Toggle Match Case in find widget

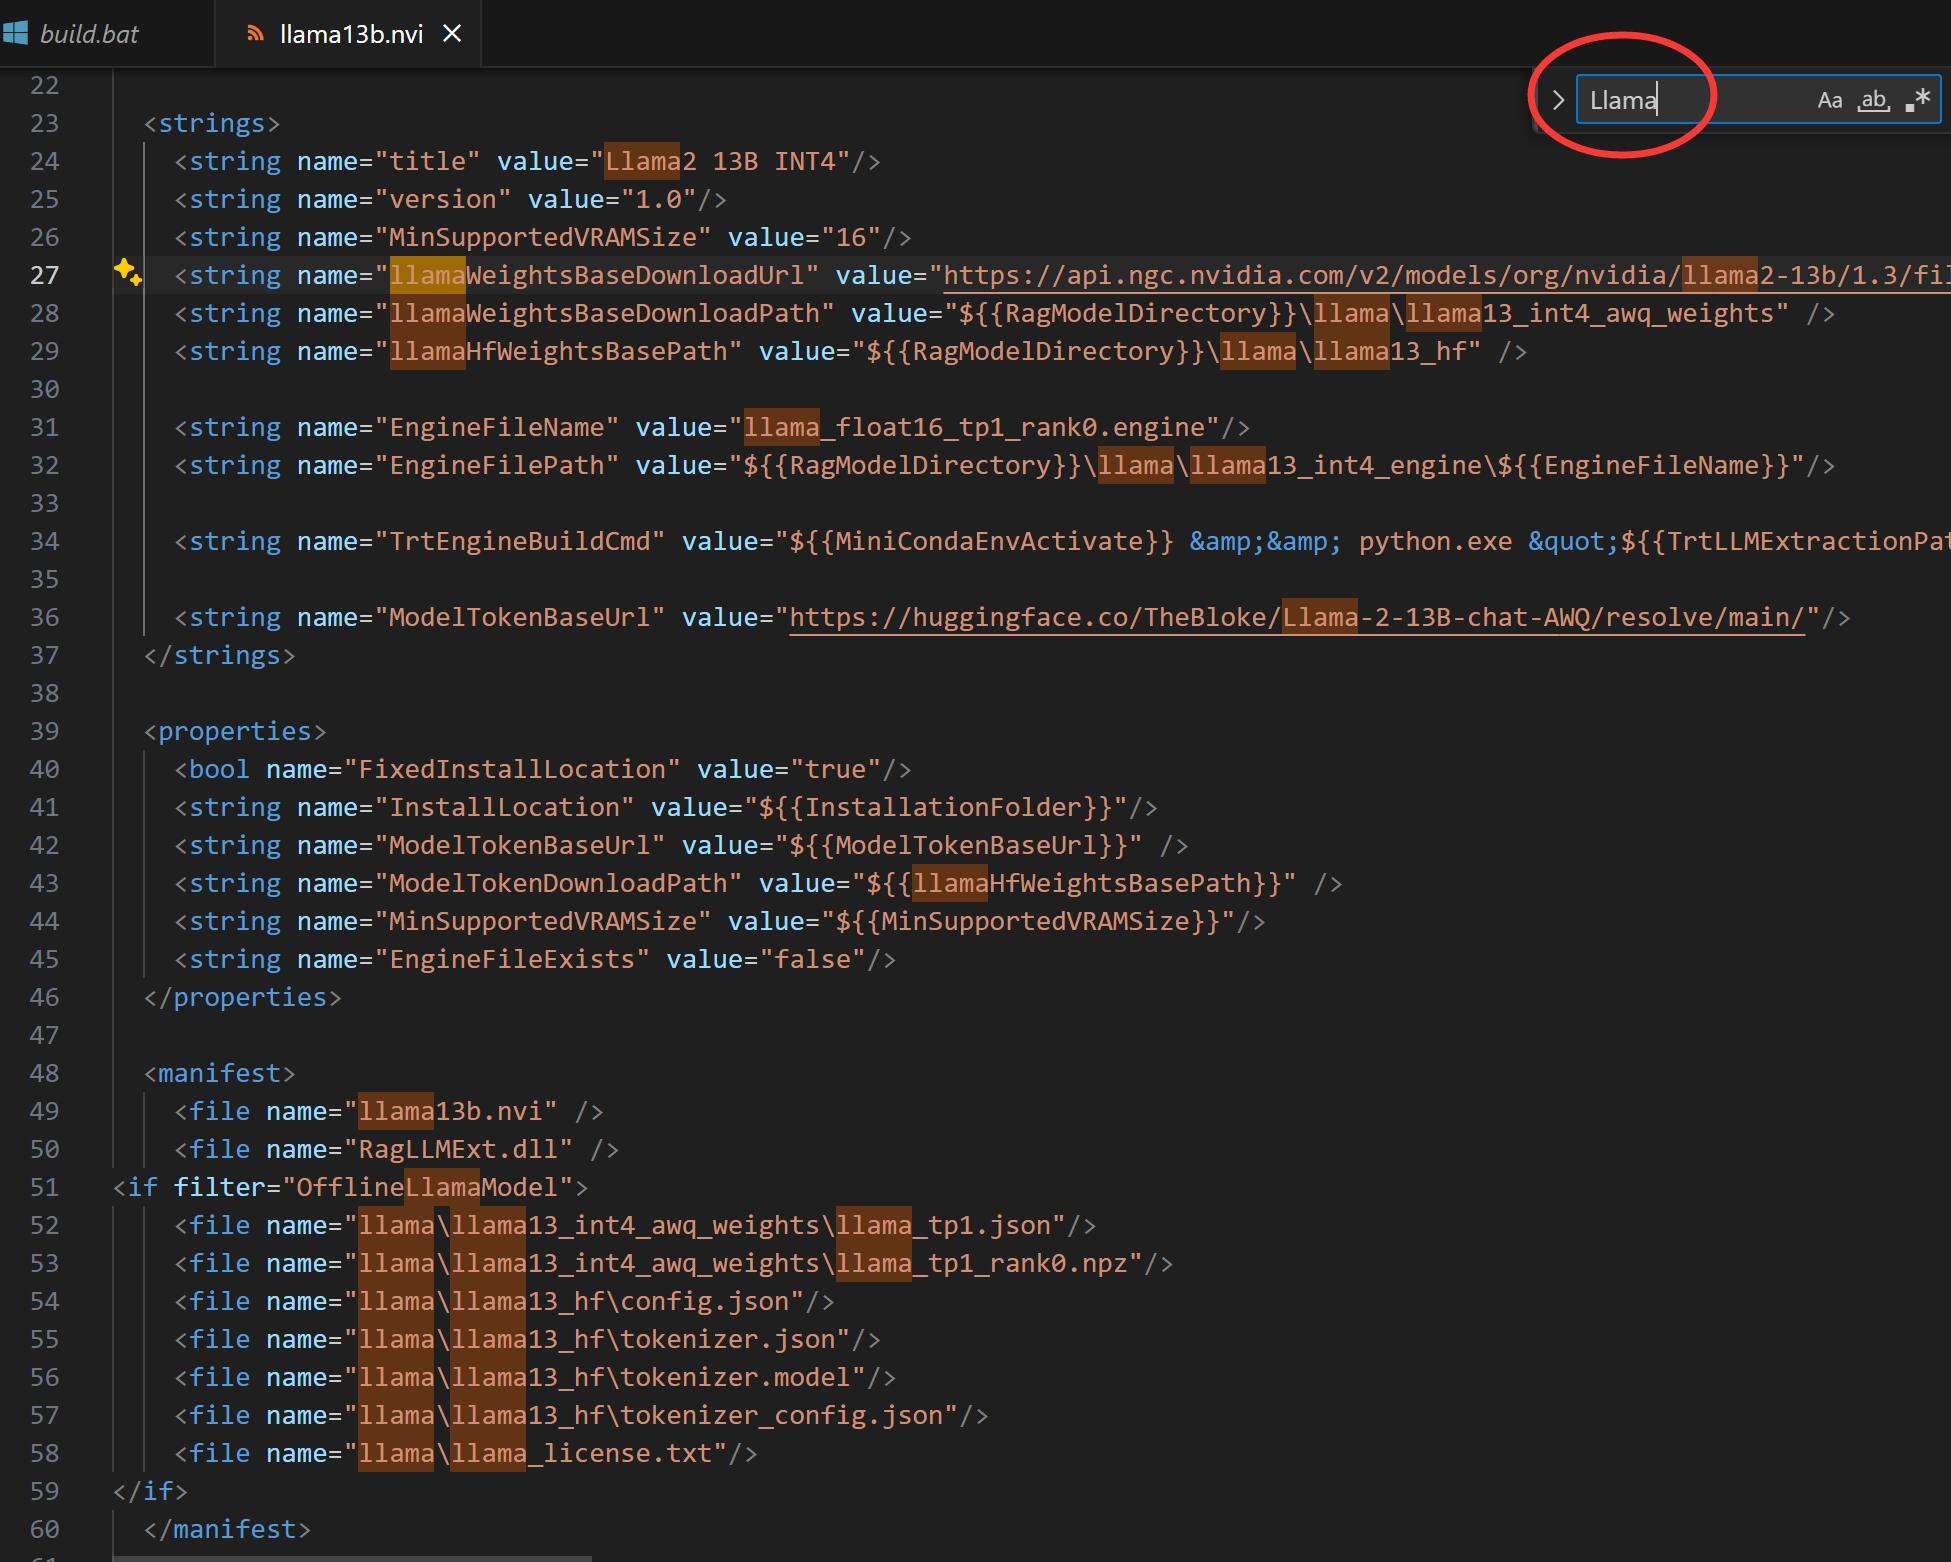[1830, 100]
